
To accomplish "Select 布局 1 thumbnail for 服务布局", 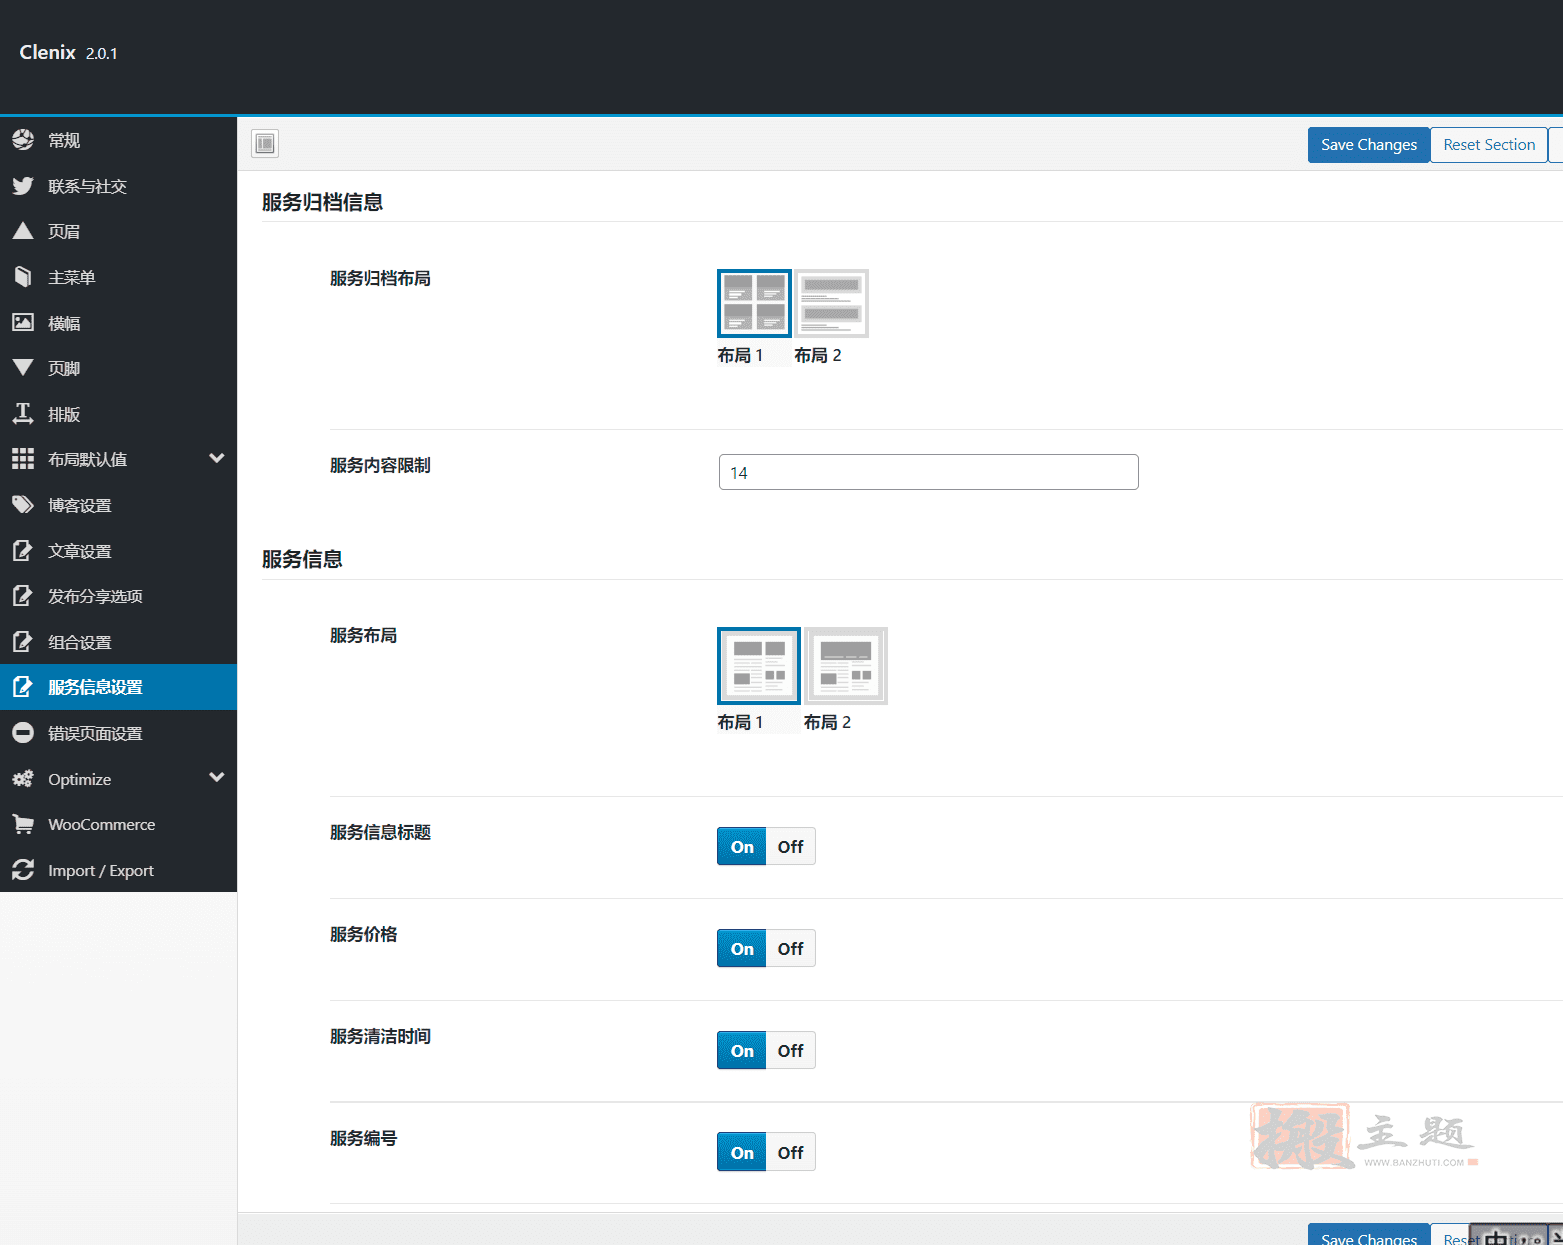I will point(759,666).
